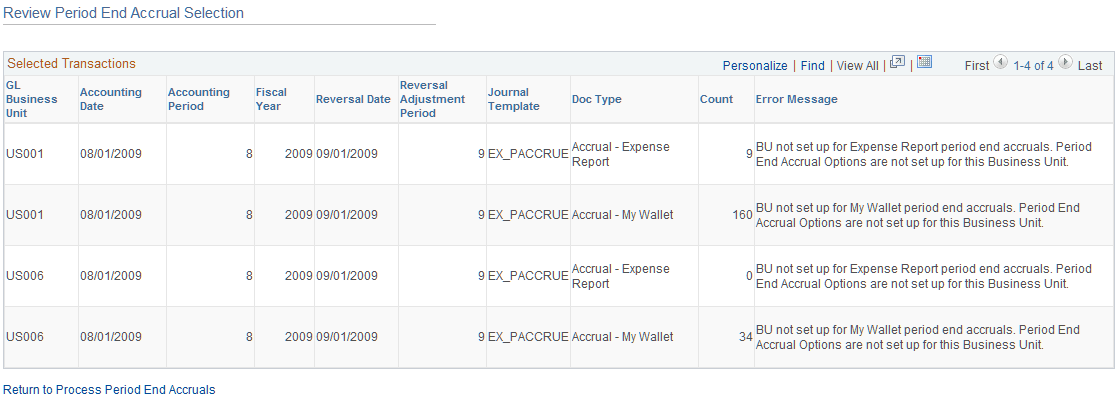Click the Reversal Date column header
1117x401 pixels.
[353, 99]
